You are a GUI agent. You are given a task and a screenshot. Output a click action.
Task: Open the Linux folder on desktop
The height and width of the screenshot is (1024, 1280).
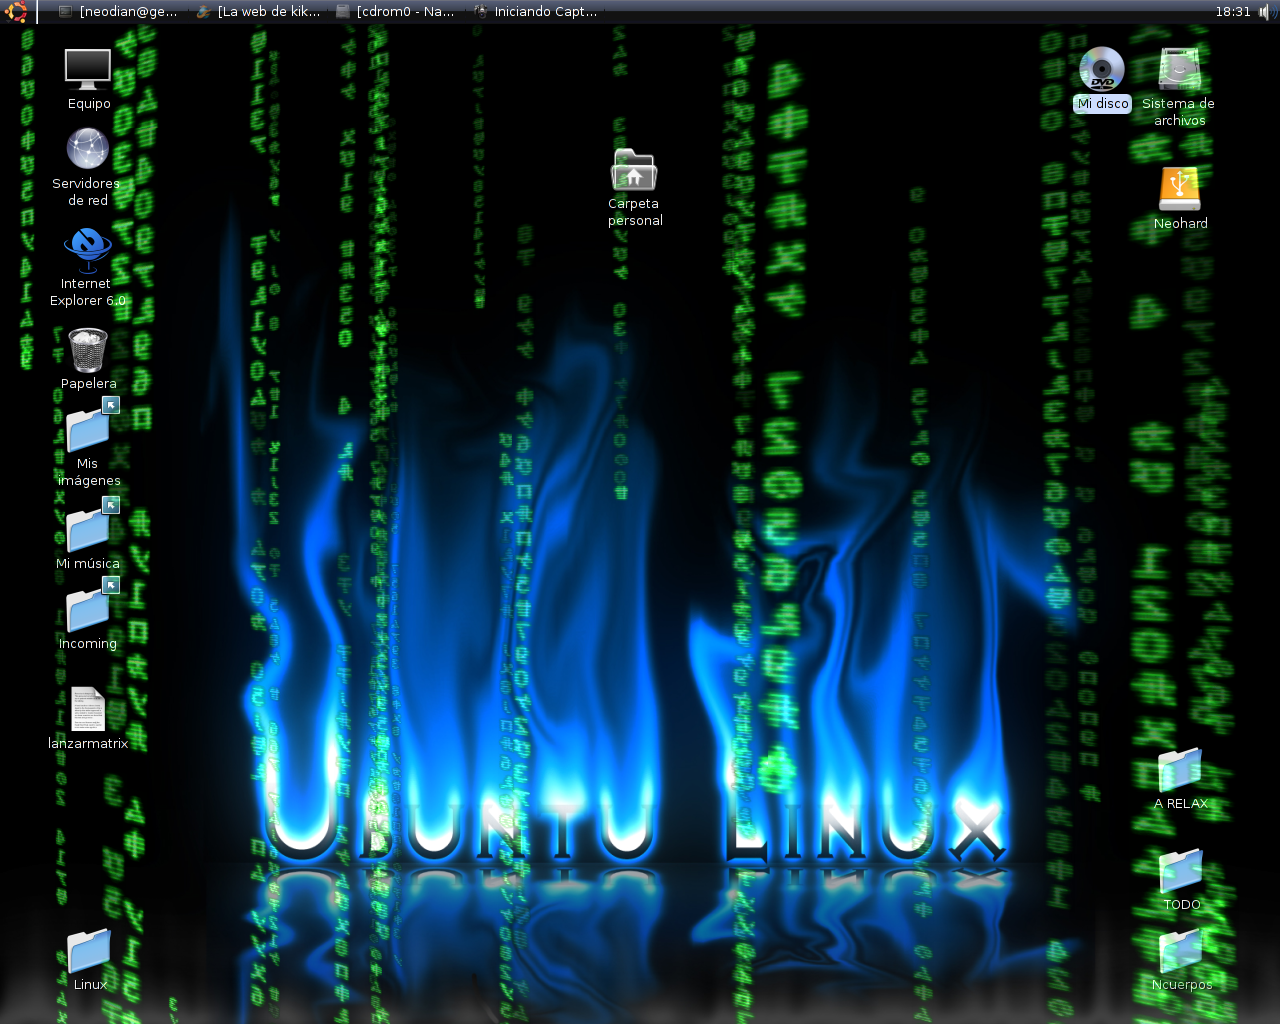click(88, 950)
